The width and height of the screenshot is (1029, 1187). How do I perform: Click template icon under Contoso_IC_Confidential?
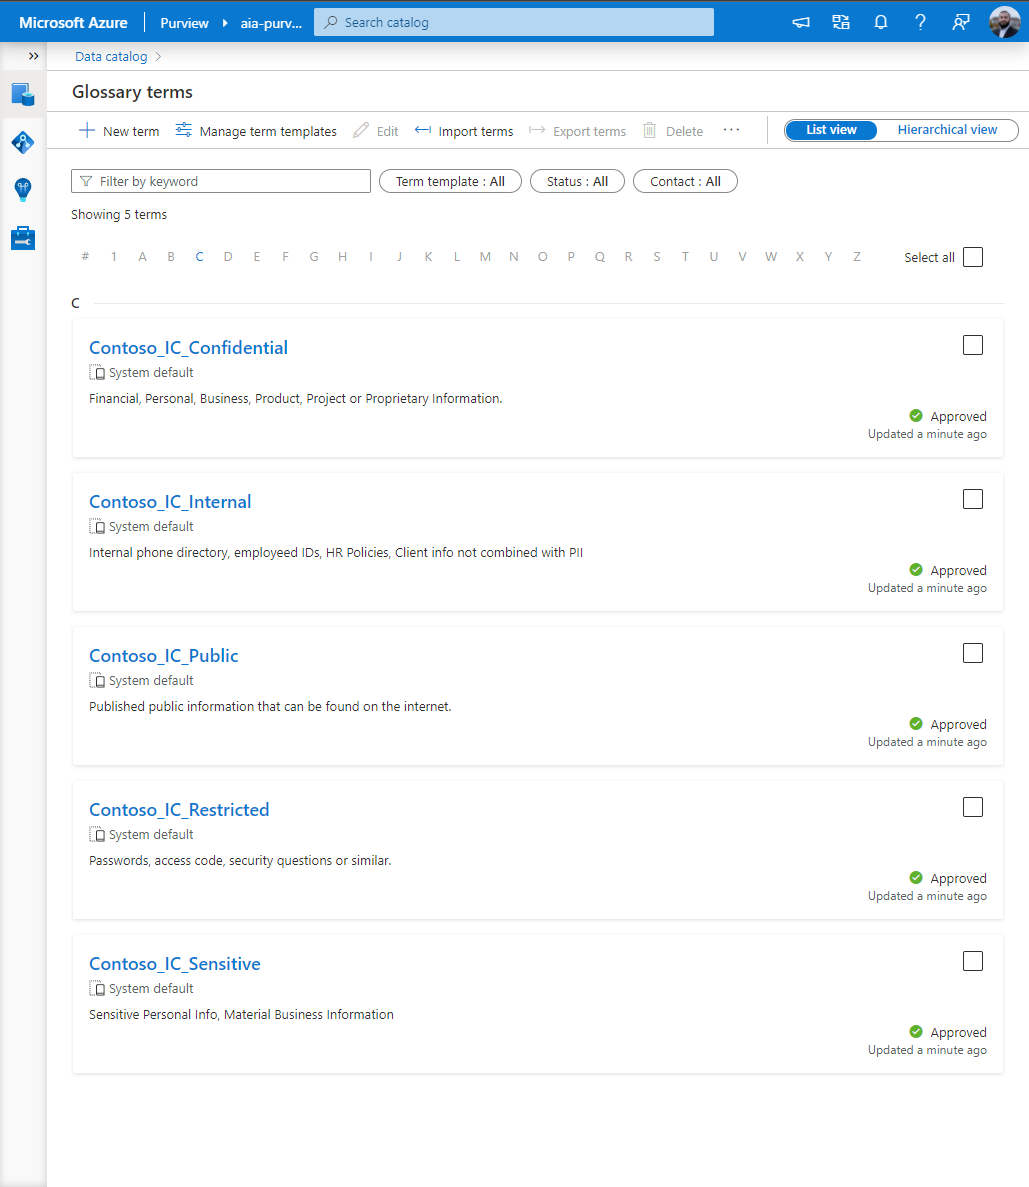tap(97, 372)
